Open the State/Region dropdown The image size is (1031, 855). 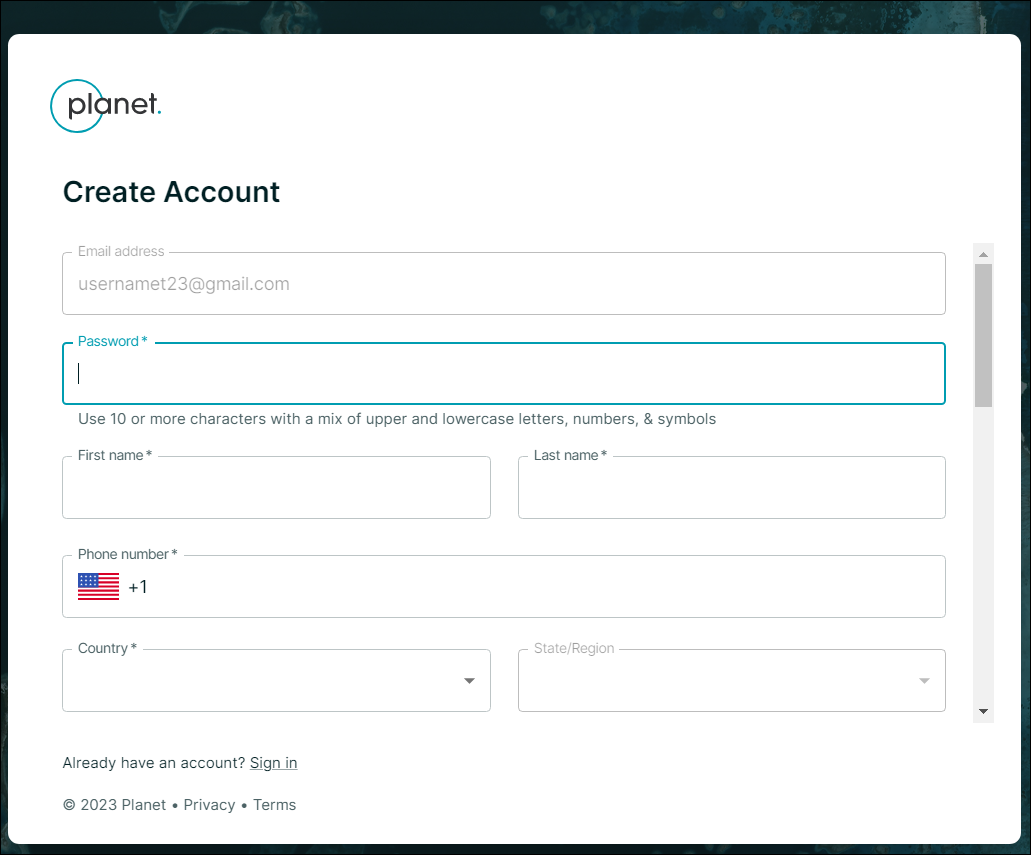click(731, 681)
